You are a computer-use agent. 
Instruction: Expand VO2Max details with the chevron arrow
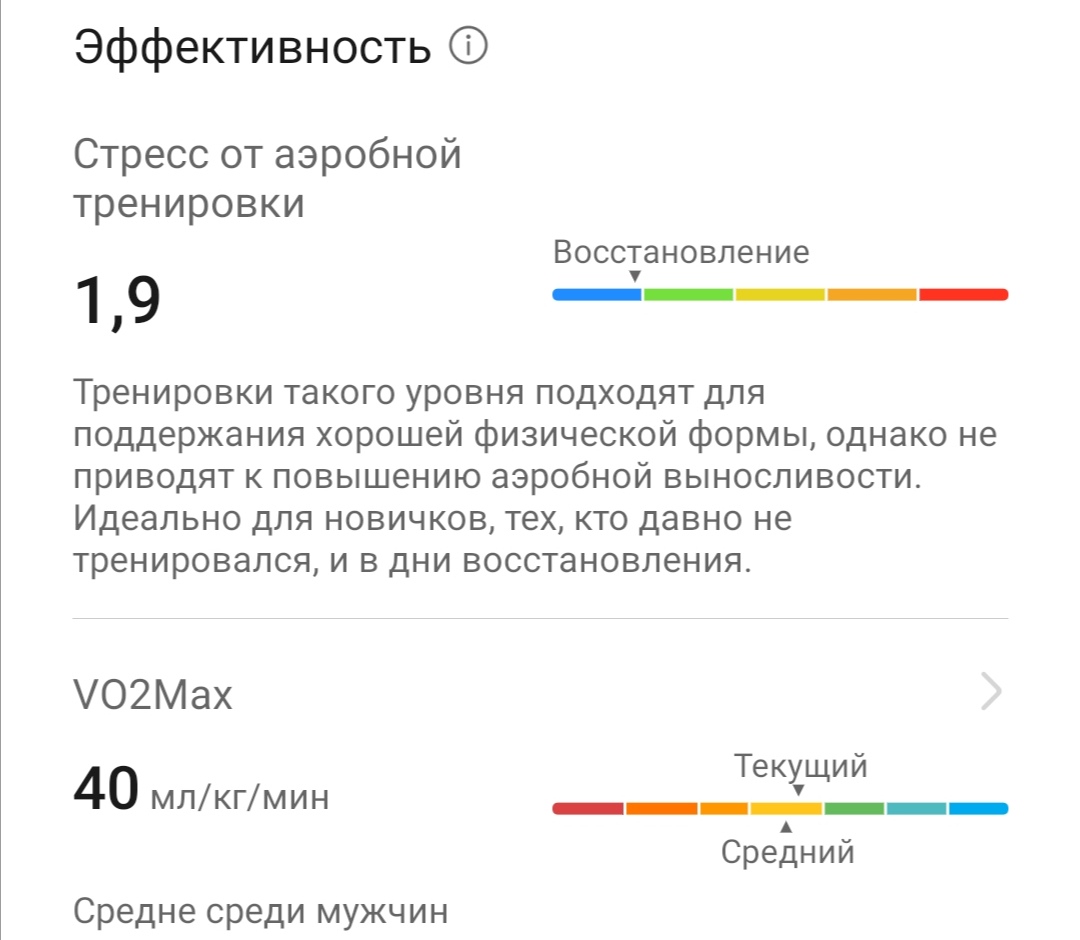click(991, 691)
